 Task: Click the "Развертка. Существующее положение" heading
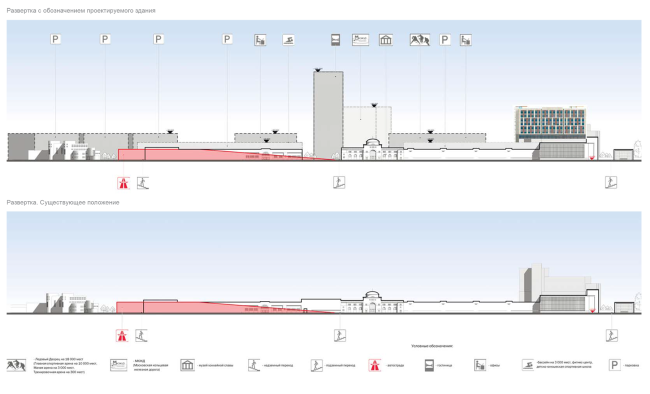point(63,202)
